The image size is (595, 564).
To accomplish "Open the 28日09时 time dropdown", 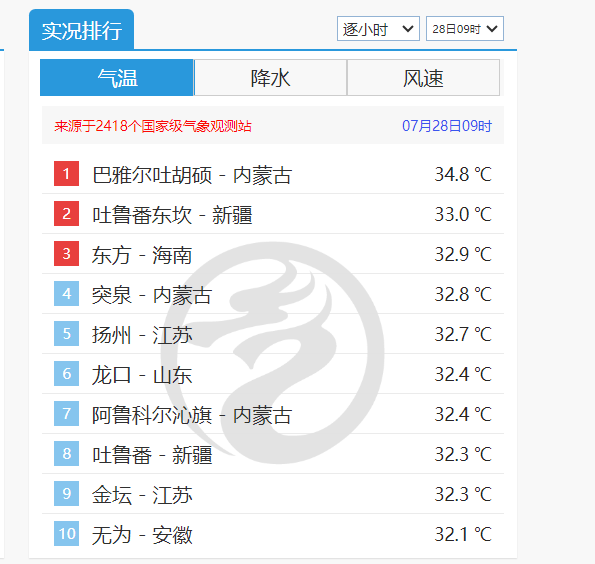I will click(x=464, y=28).
